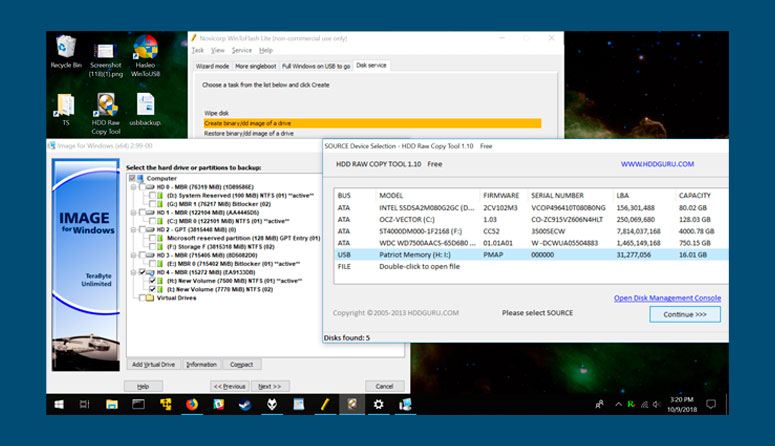Check the HD 0 - MBR (76319 MiB) checkbox
Screen dimensions: 775x446
pos(142,187)
